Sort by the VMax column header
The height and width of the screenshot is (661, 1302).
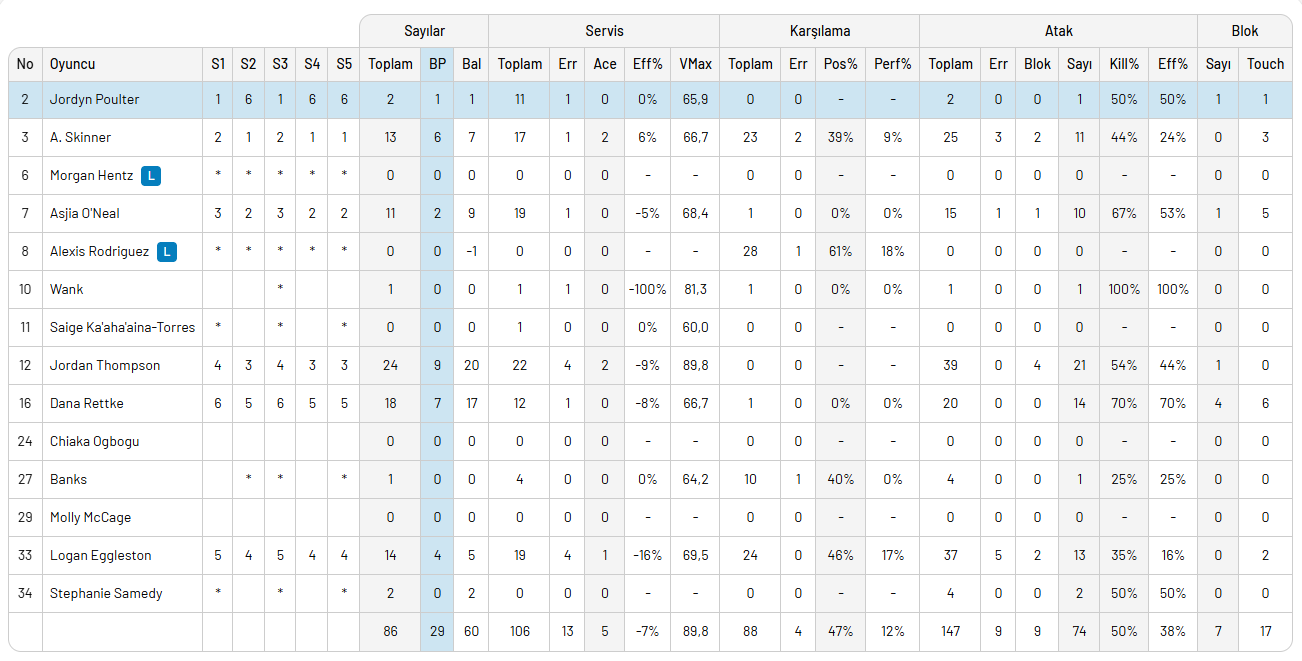point(695,64)
